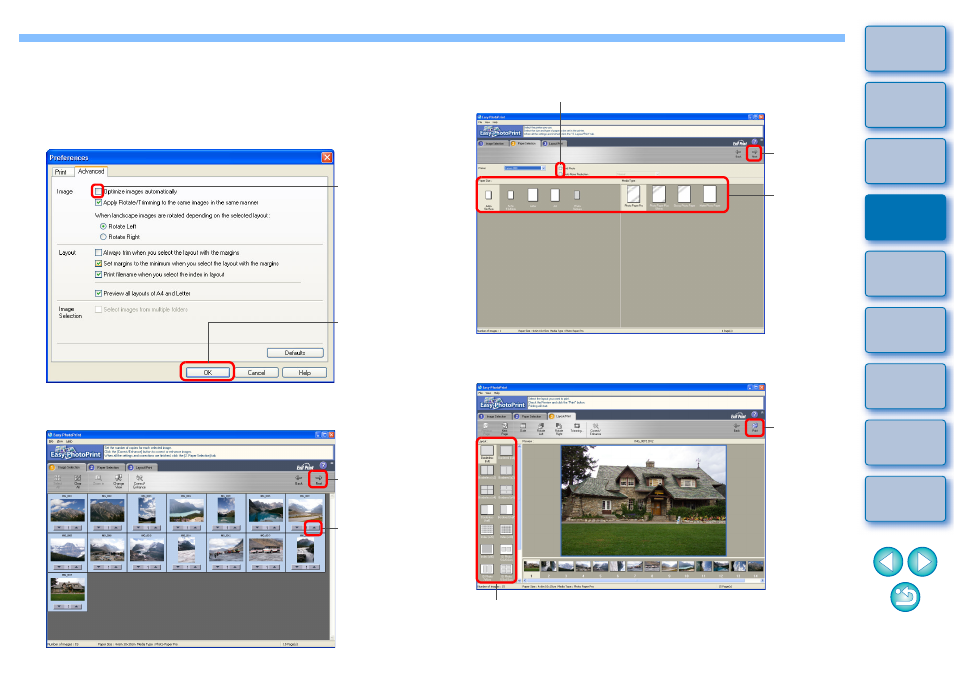Click Defaults in the Preferences dialog
This screenshot has width=954, height=674.
point(295,353)
